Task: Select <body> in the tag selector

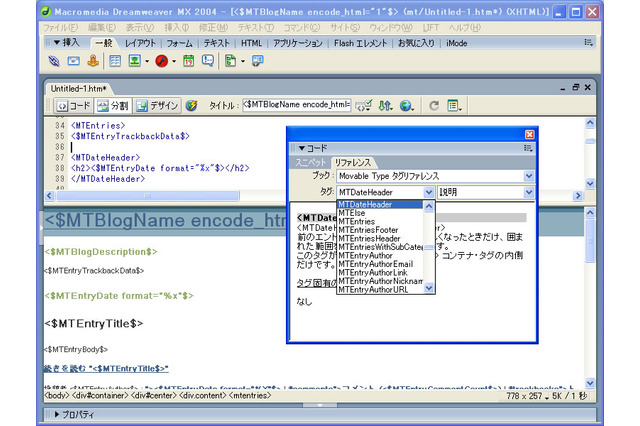Action: [57, 396]
